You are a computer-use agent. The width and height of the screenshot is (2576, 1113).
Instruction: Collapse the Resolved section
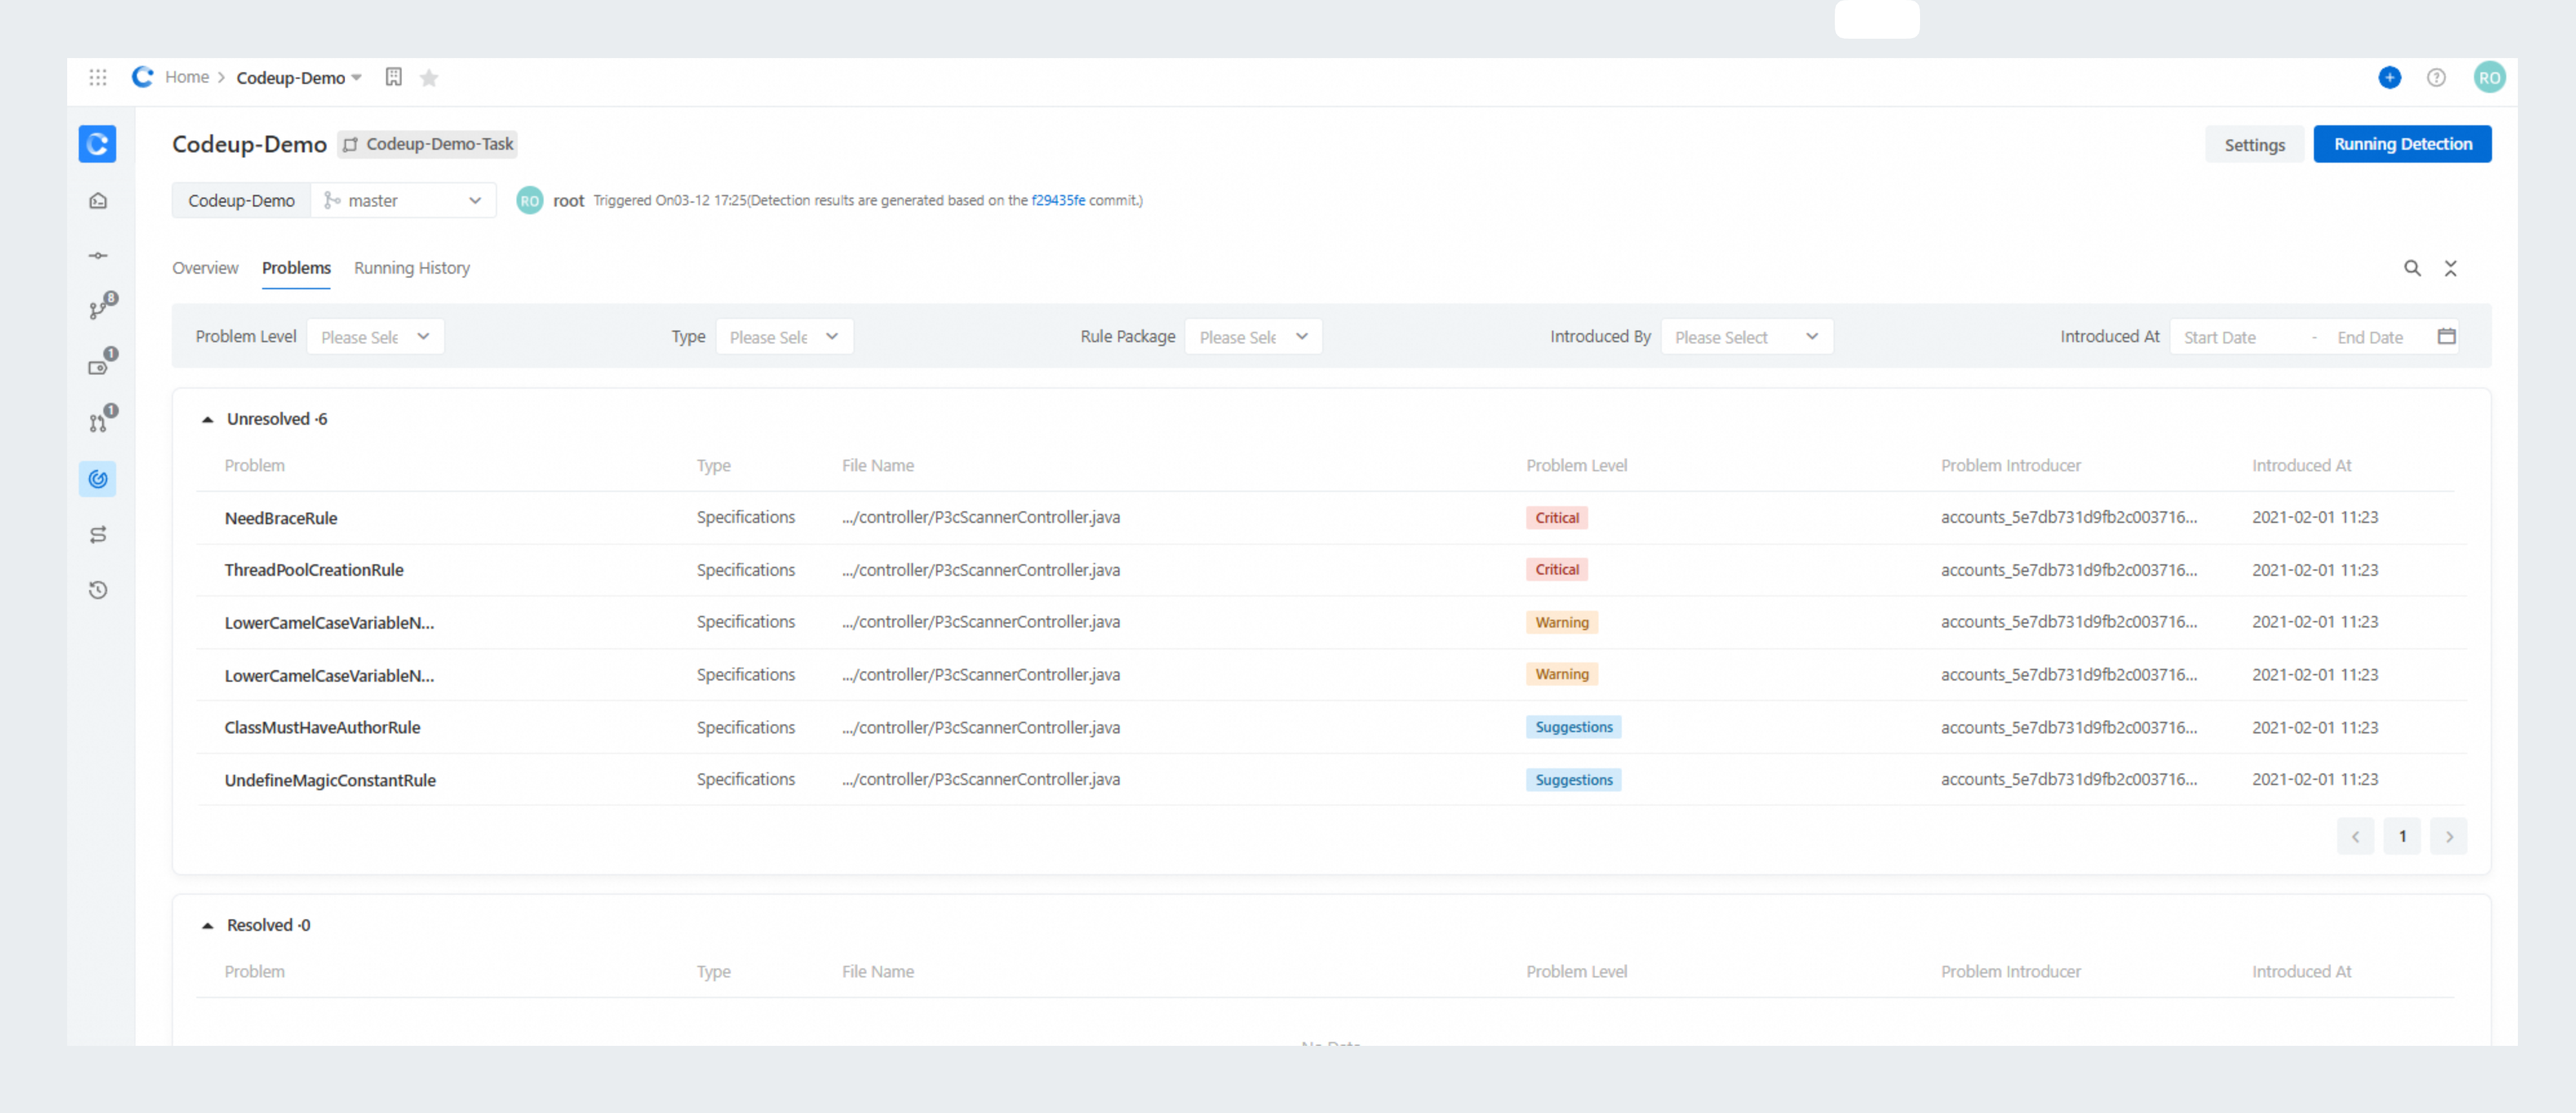[208, 925]
